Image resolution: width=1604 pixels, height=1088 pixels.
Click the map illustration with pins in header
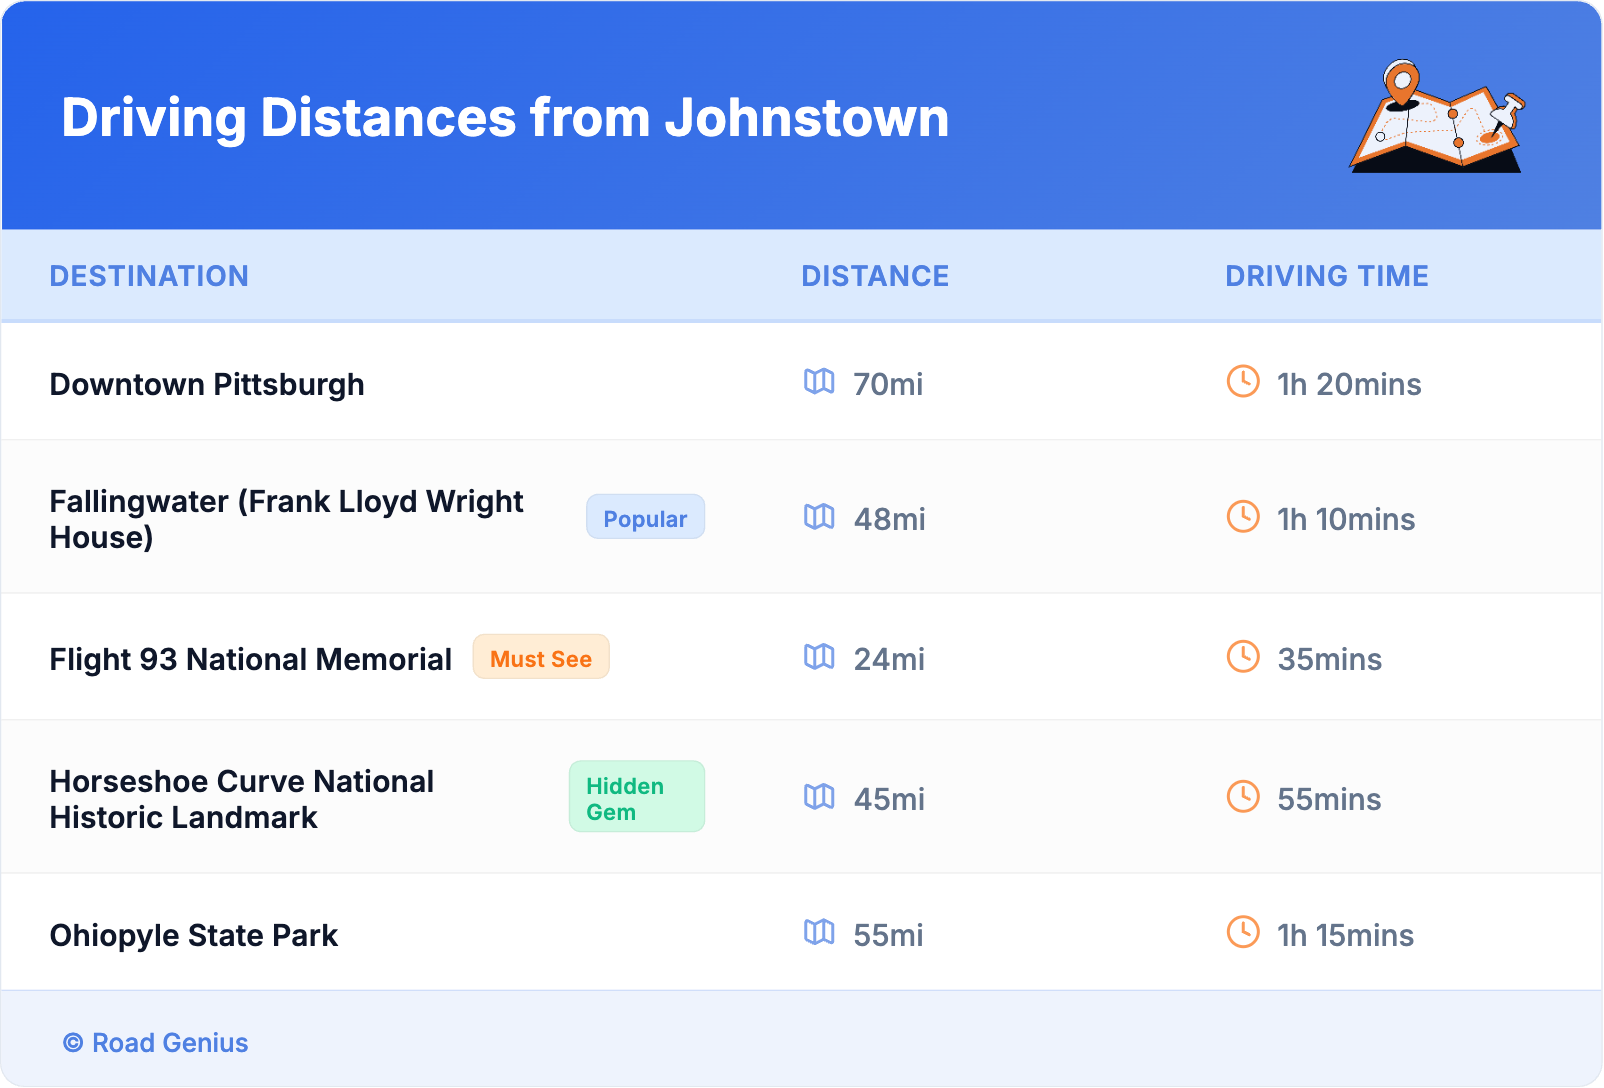[x=1437, y=117]
